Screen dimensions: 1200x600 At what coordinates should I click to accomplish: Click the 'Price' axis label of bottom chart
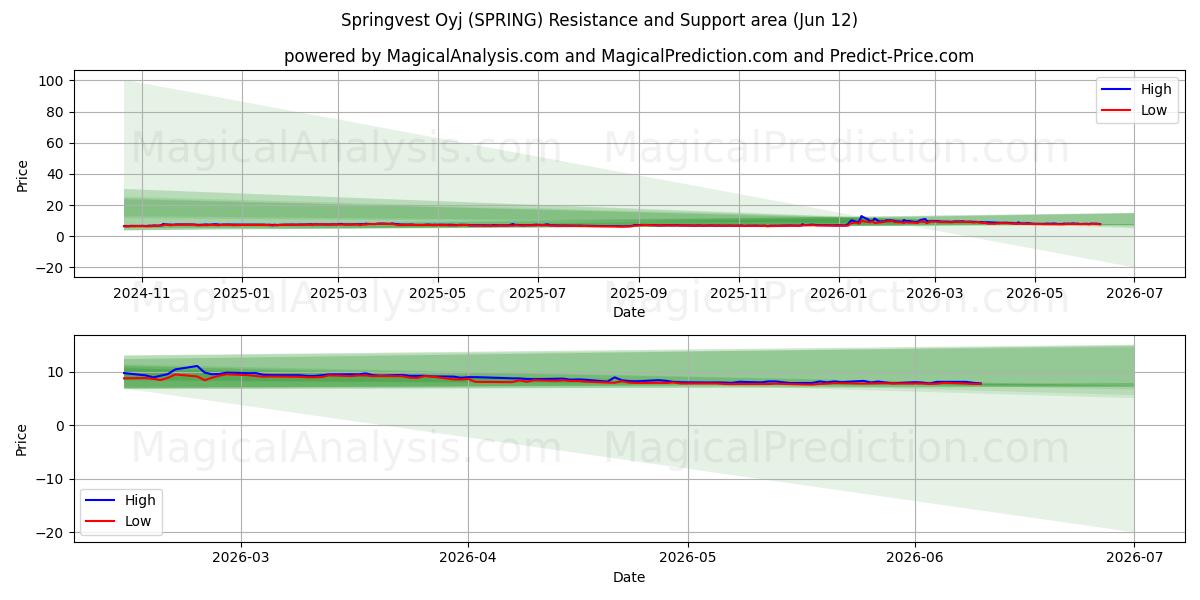point(23,439)
